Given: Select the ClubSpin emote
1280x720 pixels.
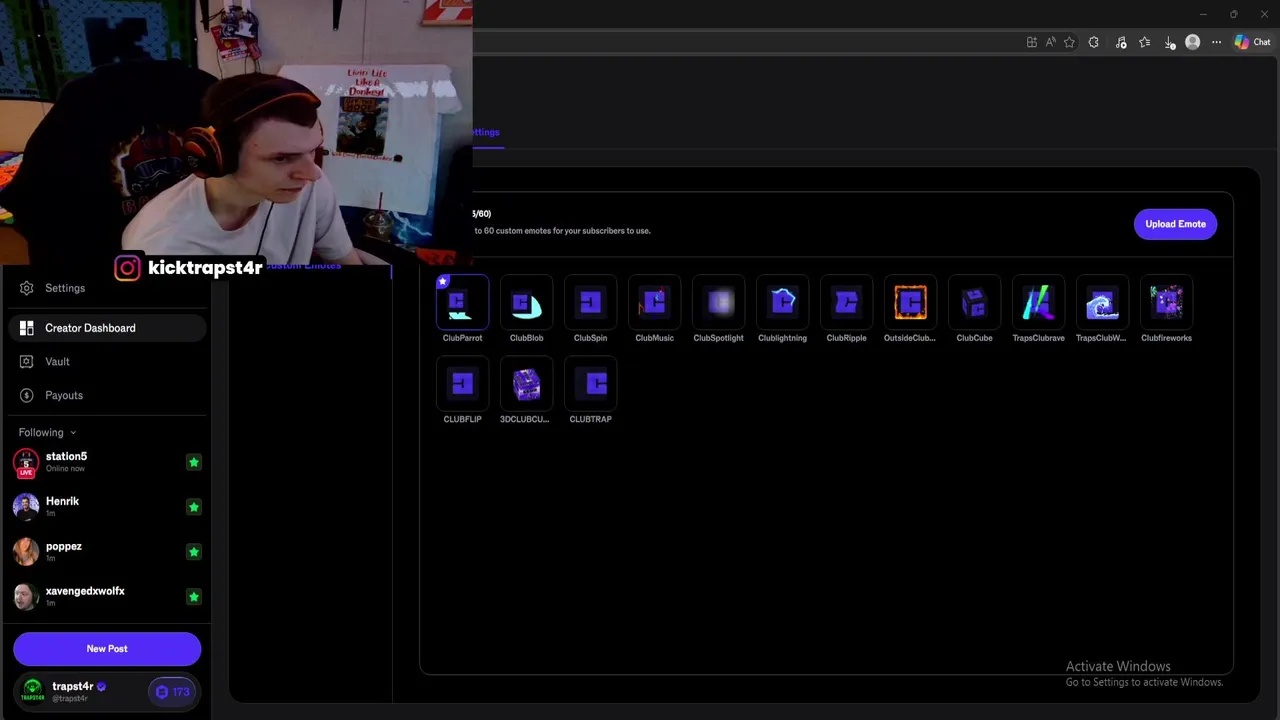Looking at the screenshot, I should (590, 303).
